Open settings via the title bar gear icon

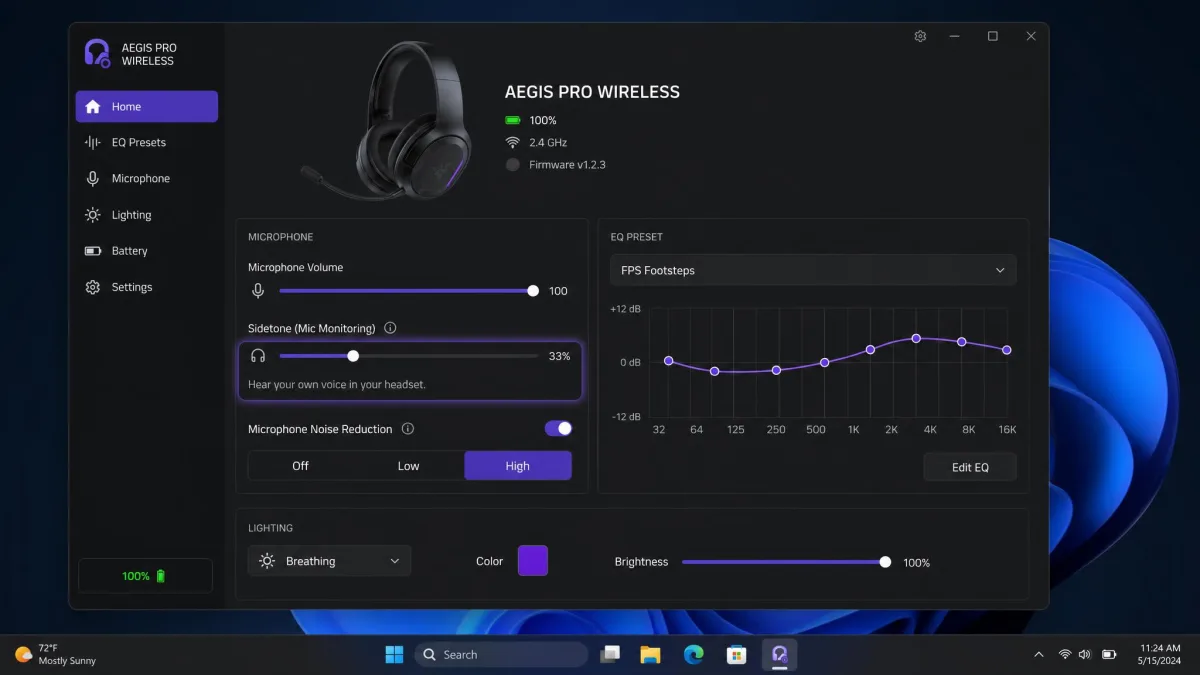click(x=920, y=36)
